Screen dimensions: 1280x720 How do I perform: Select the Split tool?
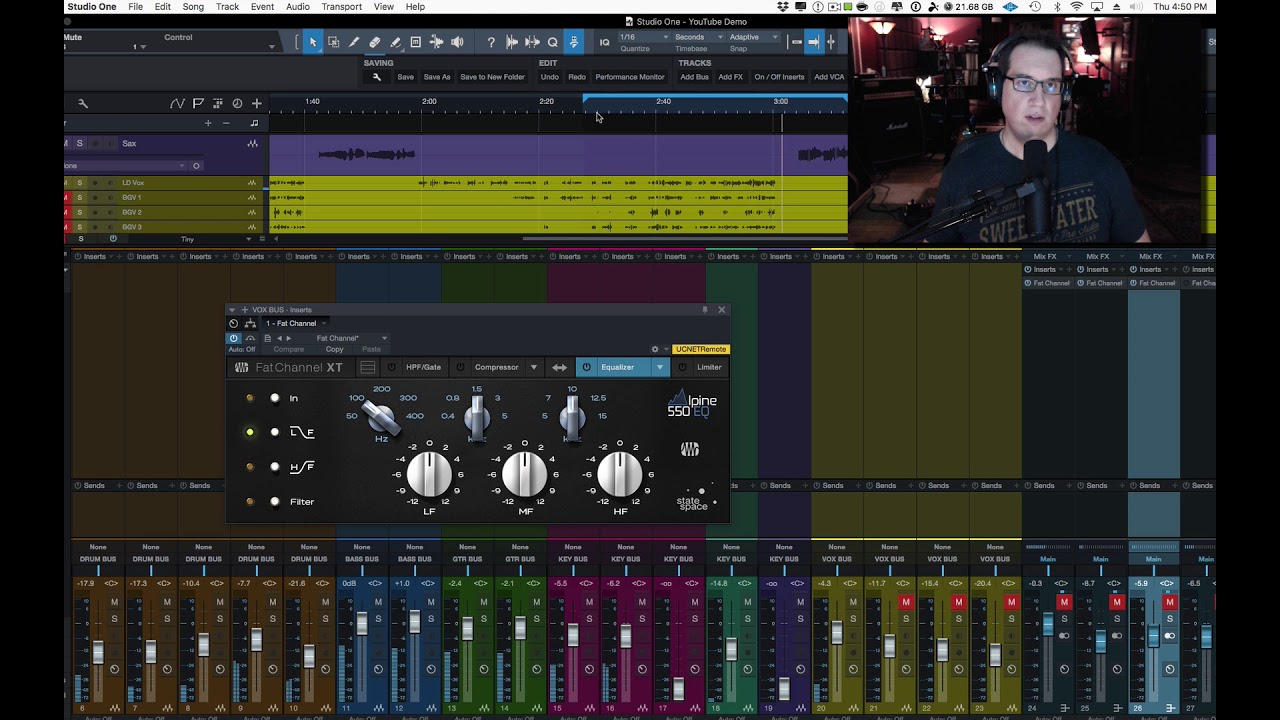[x=354, y=42]
